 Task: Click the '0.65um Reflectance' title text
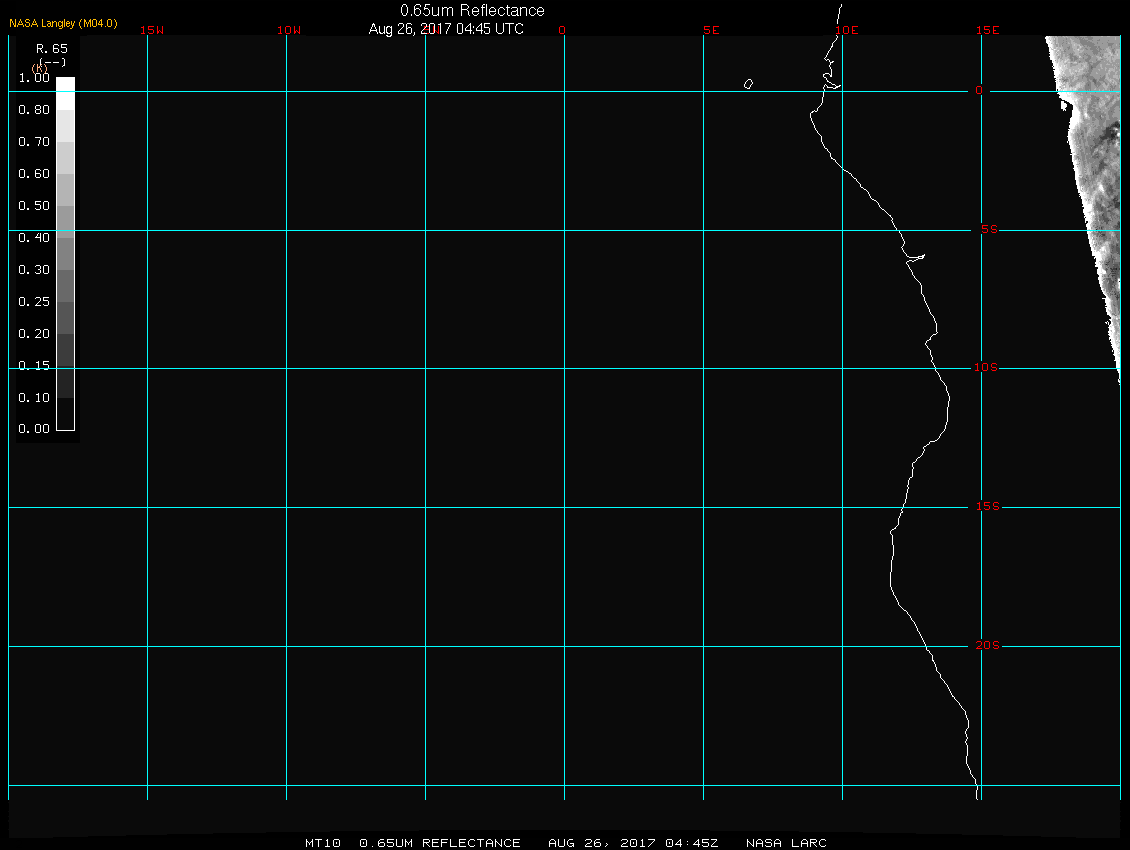pyautogui.click(x=472, y=11)
